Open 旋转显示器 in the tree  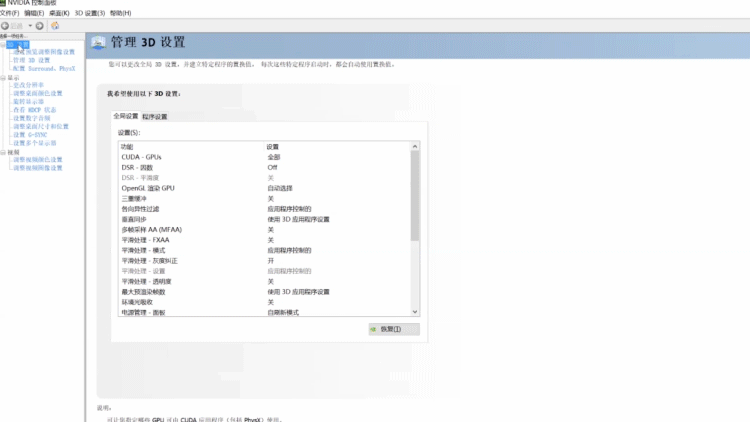pos(28,101)
